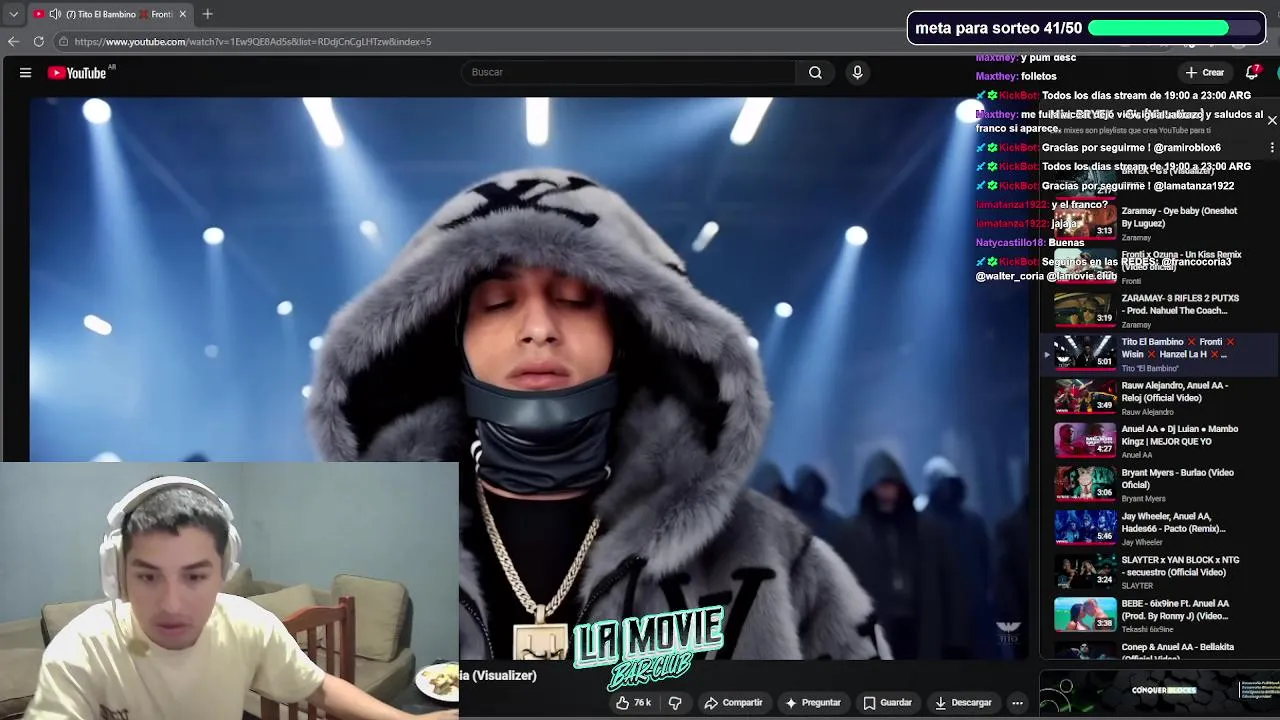Open the playlist panel three-dot options
Viewport: 1280px width, 720px height.
pos(1272,147)
